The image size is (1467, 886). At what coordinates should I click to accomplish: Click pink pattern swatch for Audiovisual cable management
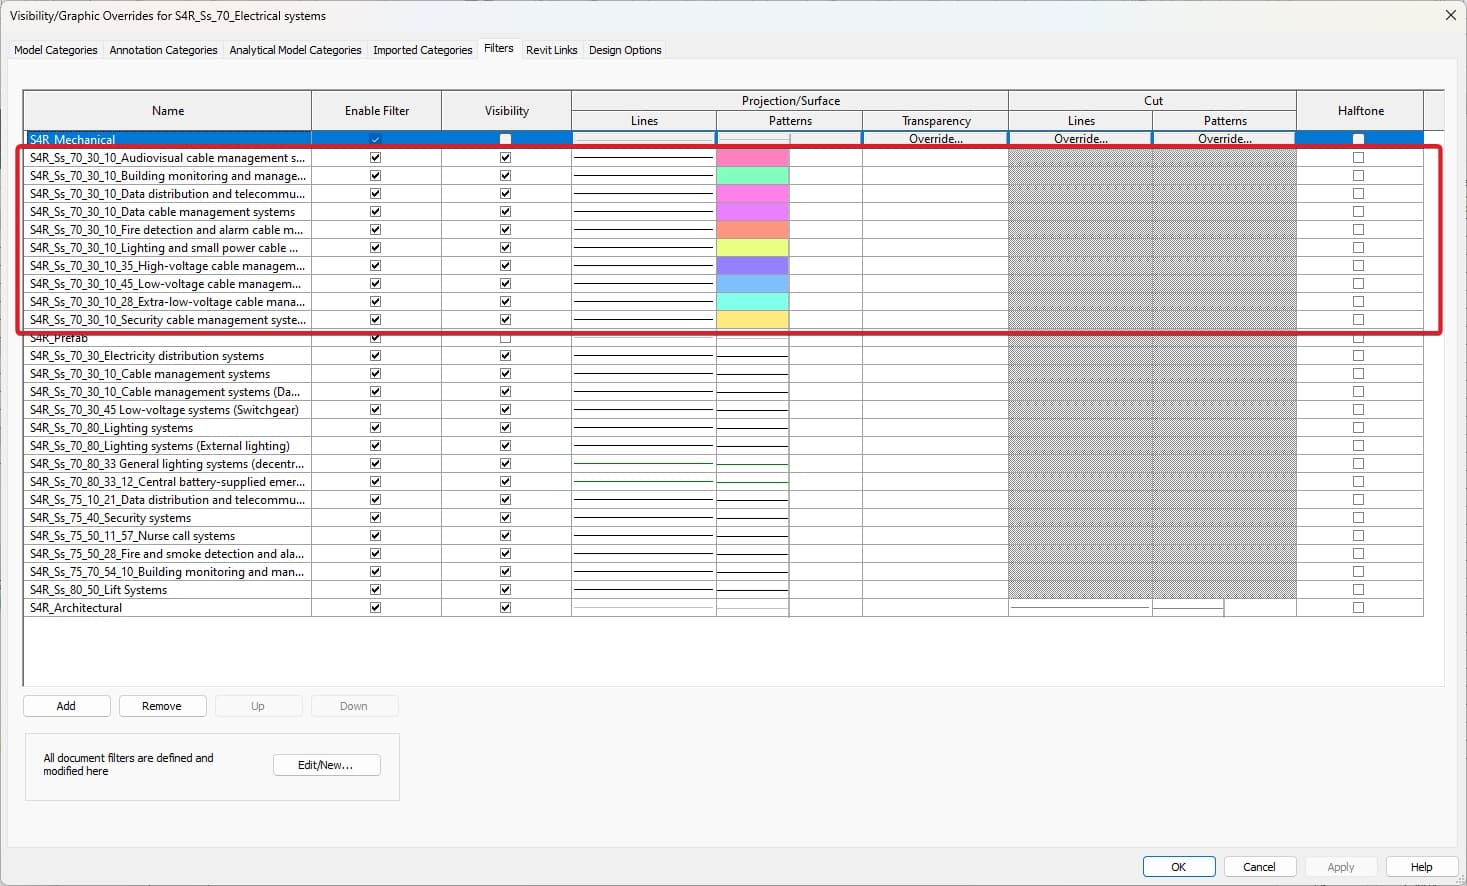(x=752, y=158)
